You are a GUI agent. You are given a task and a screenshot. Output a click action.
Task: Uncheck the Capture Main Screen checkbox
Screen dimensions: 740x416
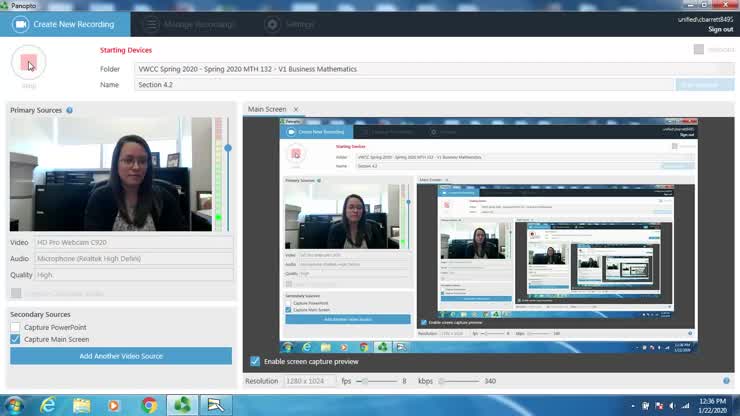(x=15, y=340)
